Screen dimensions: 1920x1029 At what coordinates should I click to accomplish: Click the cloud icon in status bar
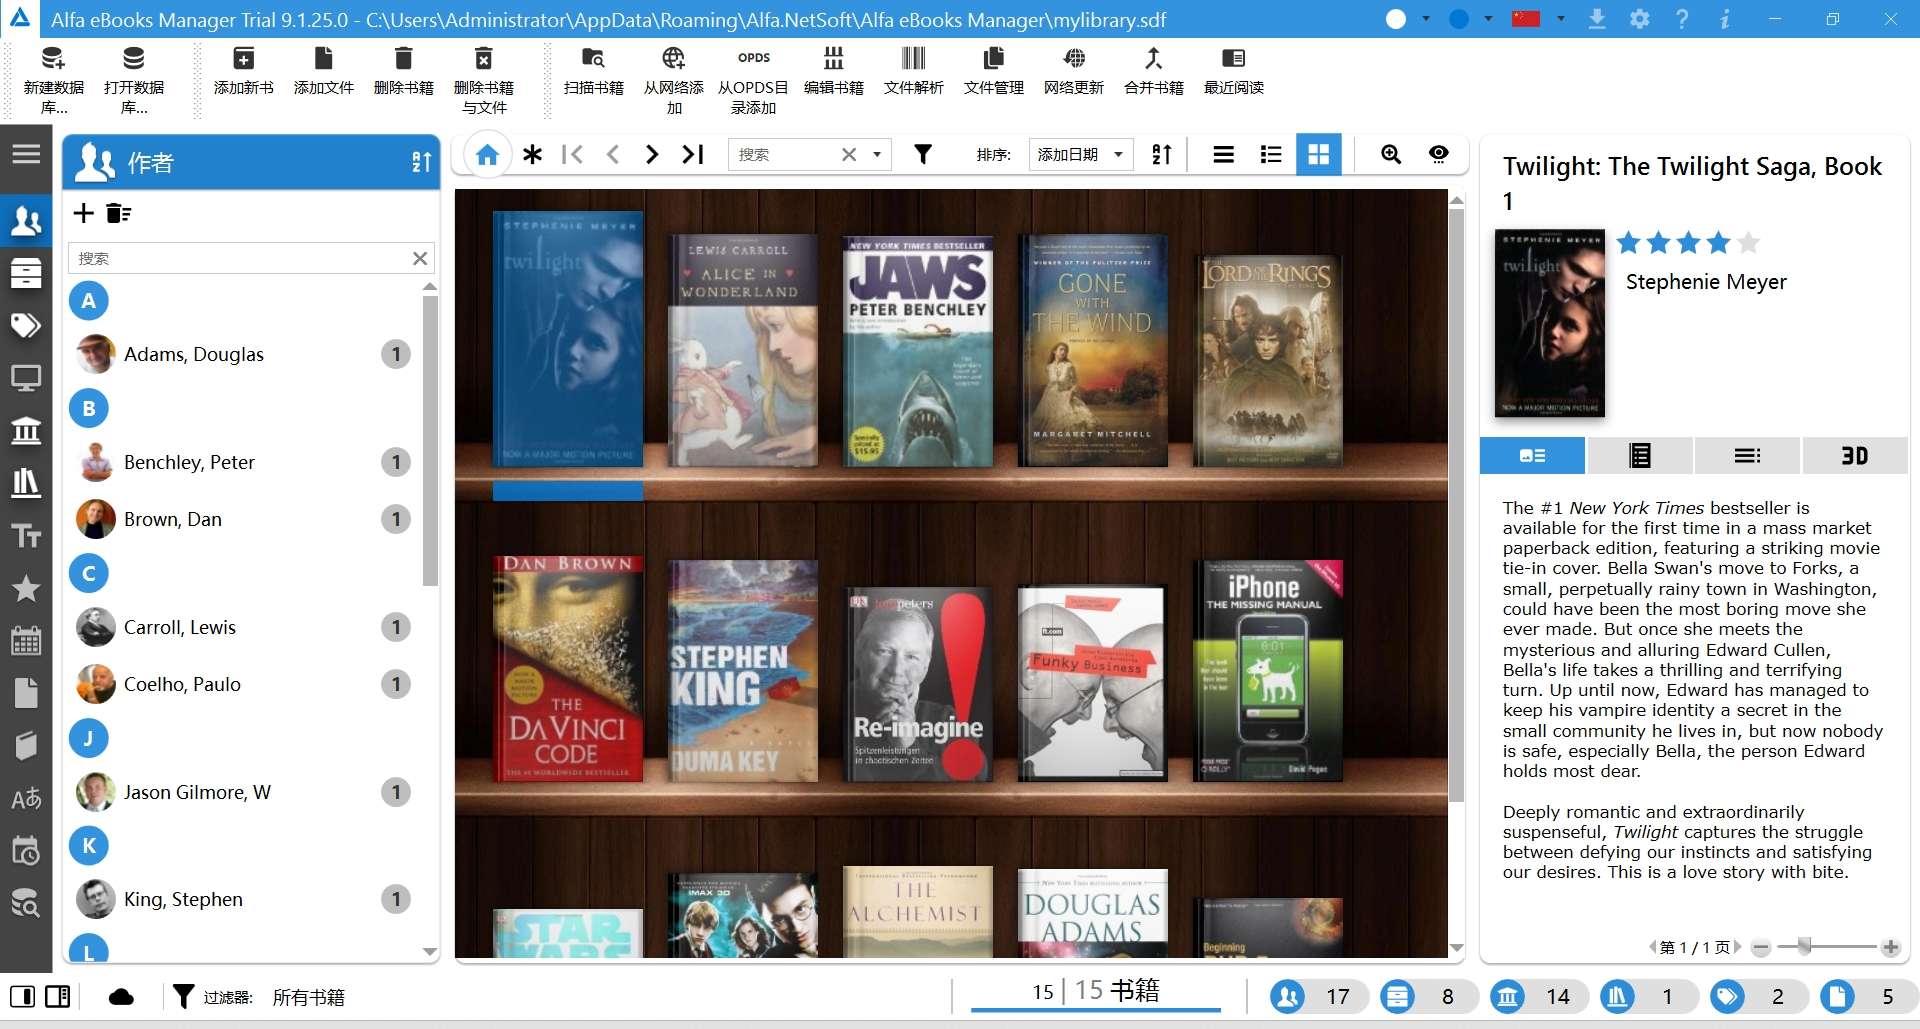tap(121, 997)
